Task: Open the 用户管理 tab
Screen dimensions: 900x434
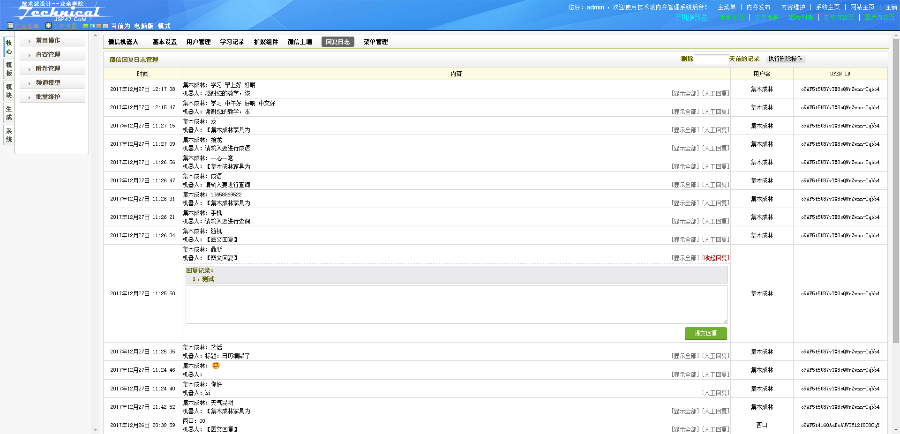Action: pos(198,42)
